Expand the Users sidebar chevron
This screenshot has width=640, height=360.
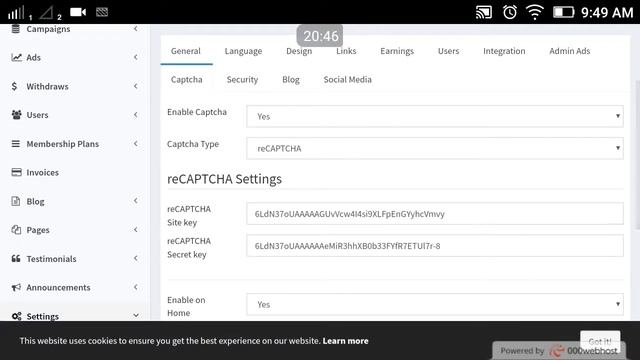click(136, 115)
